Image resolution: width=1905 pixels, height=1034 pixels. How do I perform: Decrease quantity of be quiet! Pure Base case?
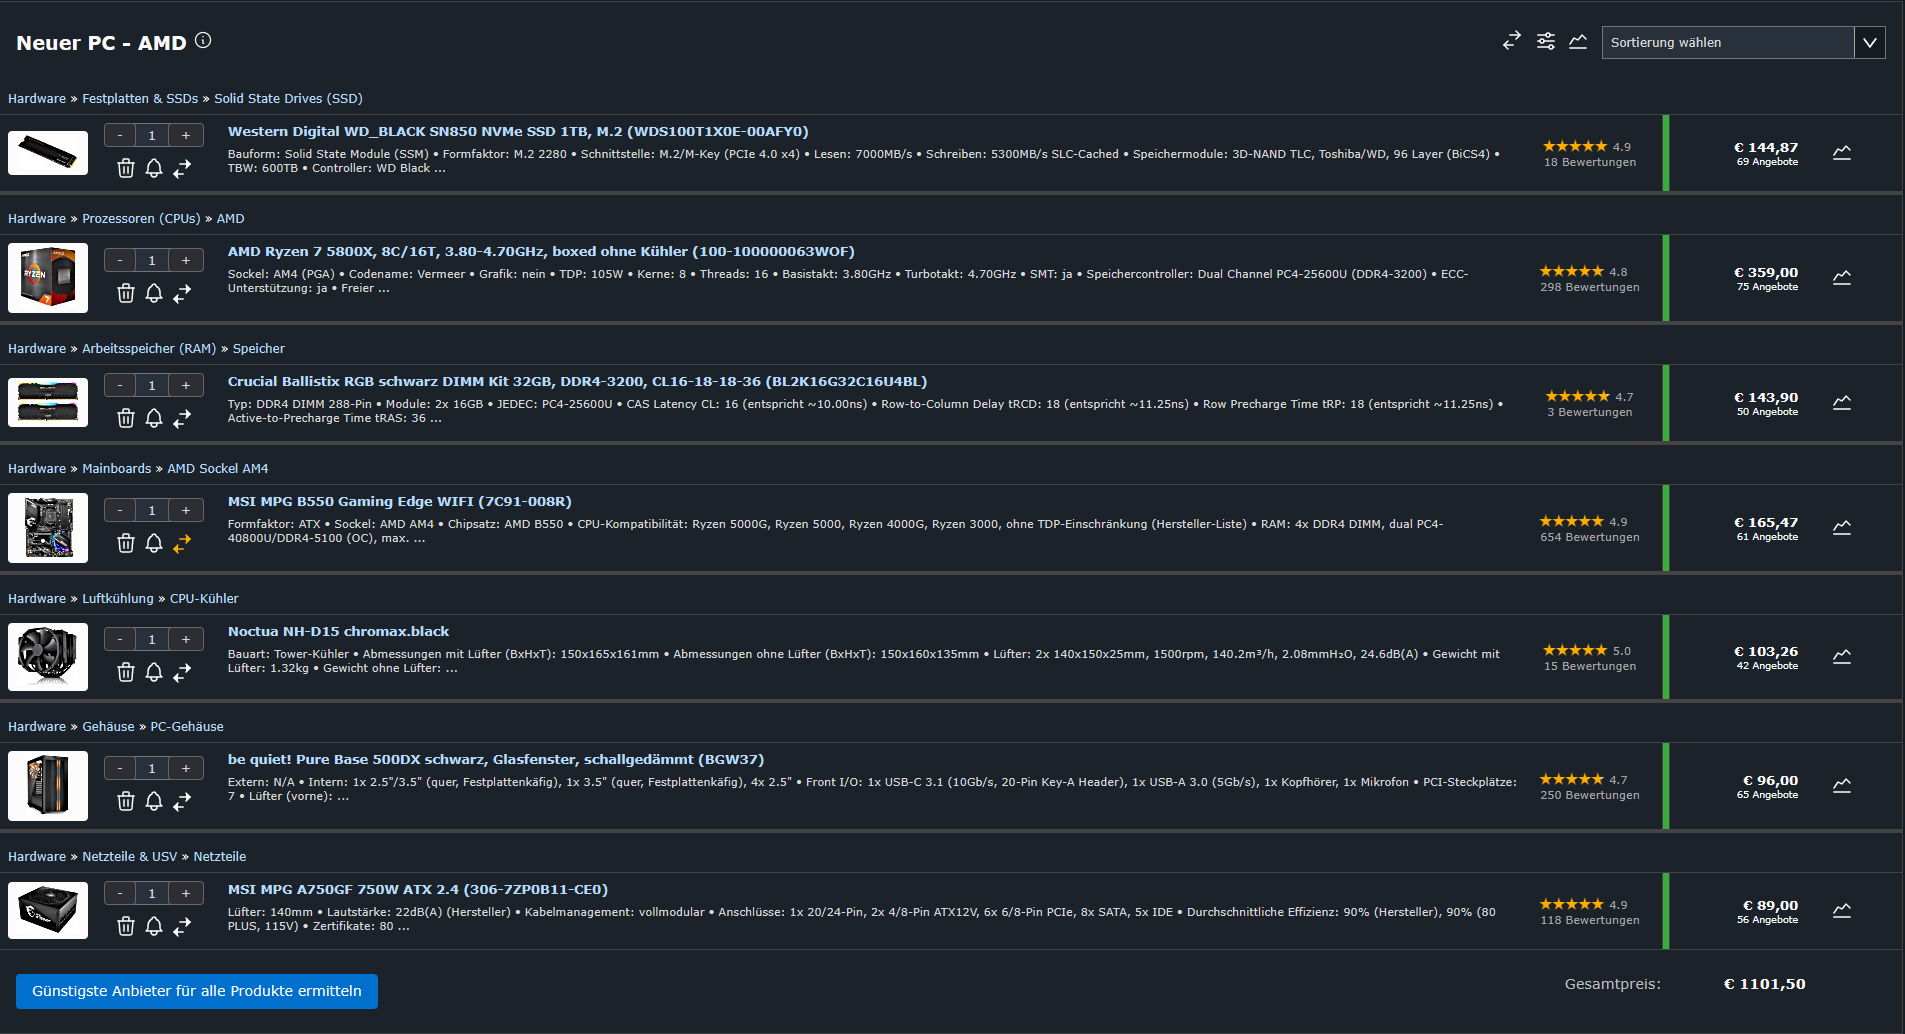(x=120, y=768)
